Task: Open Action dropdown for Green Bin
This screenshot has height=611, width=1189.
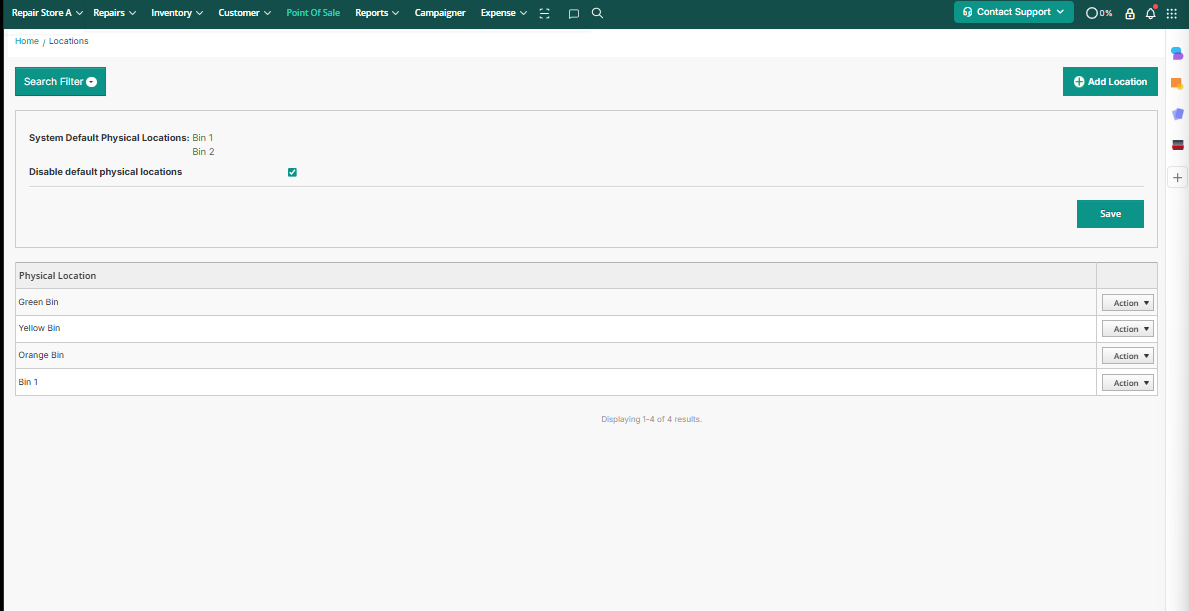Action: [1127, 303]
